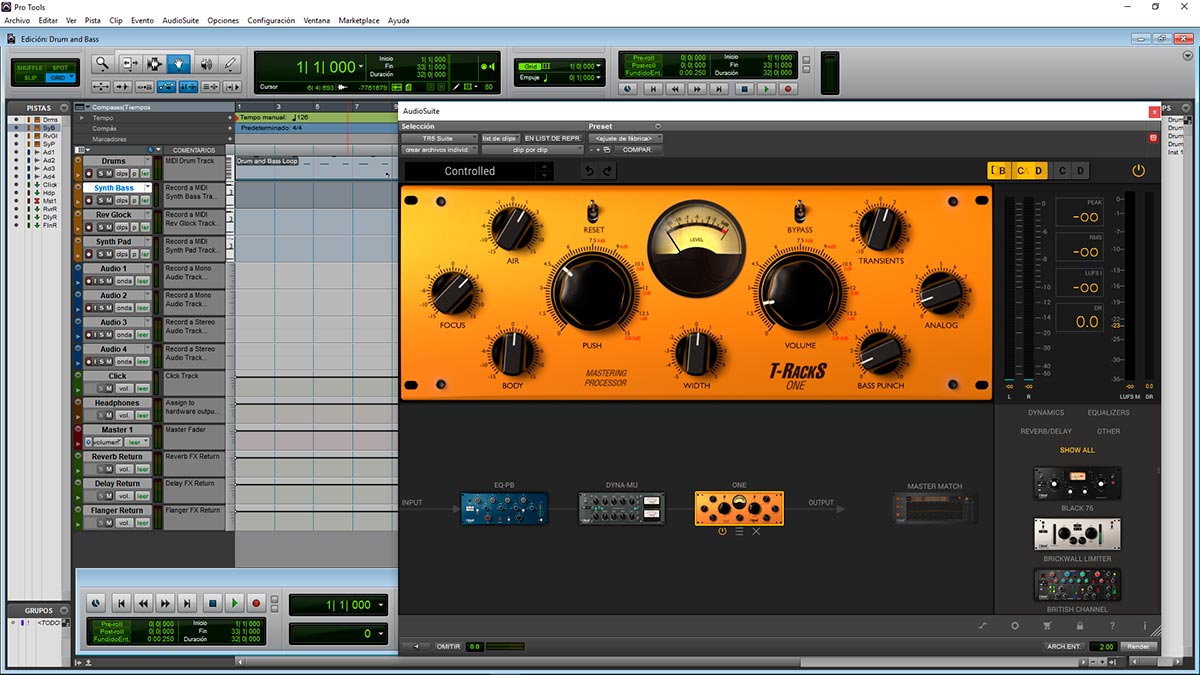Show the EQUALIZERS processor category
This screenshot has height=675, width=1200.
(1108, 412)
